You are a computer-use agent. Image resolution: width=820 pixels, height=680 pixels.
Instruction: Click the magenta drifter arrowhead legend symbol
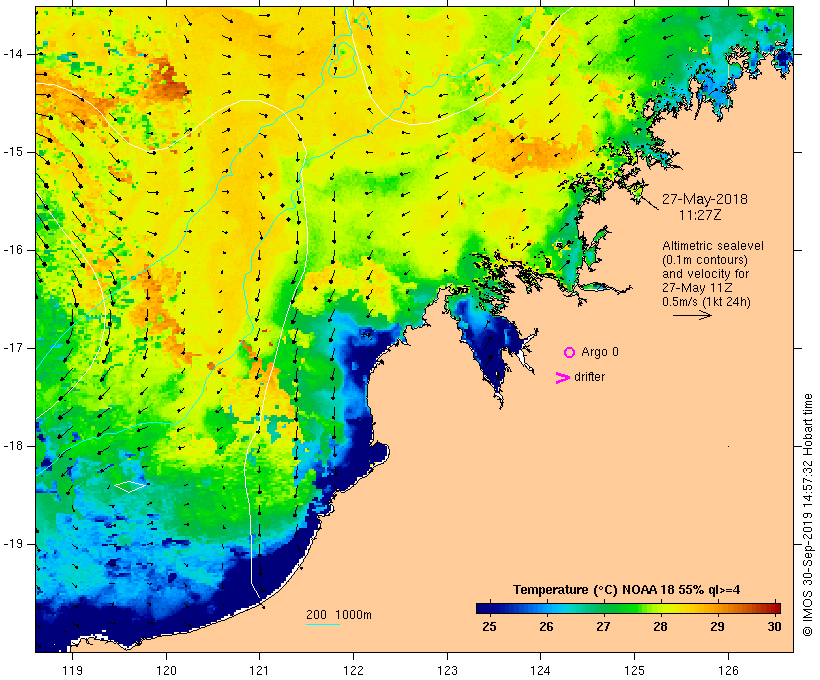562,378
